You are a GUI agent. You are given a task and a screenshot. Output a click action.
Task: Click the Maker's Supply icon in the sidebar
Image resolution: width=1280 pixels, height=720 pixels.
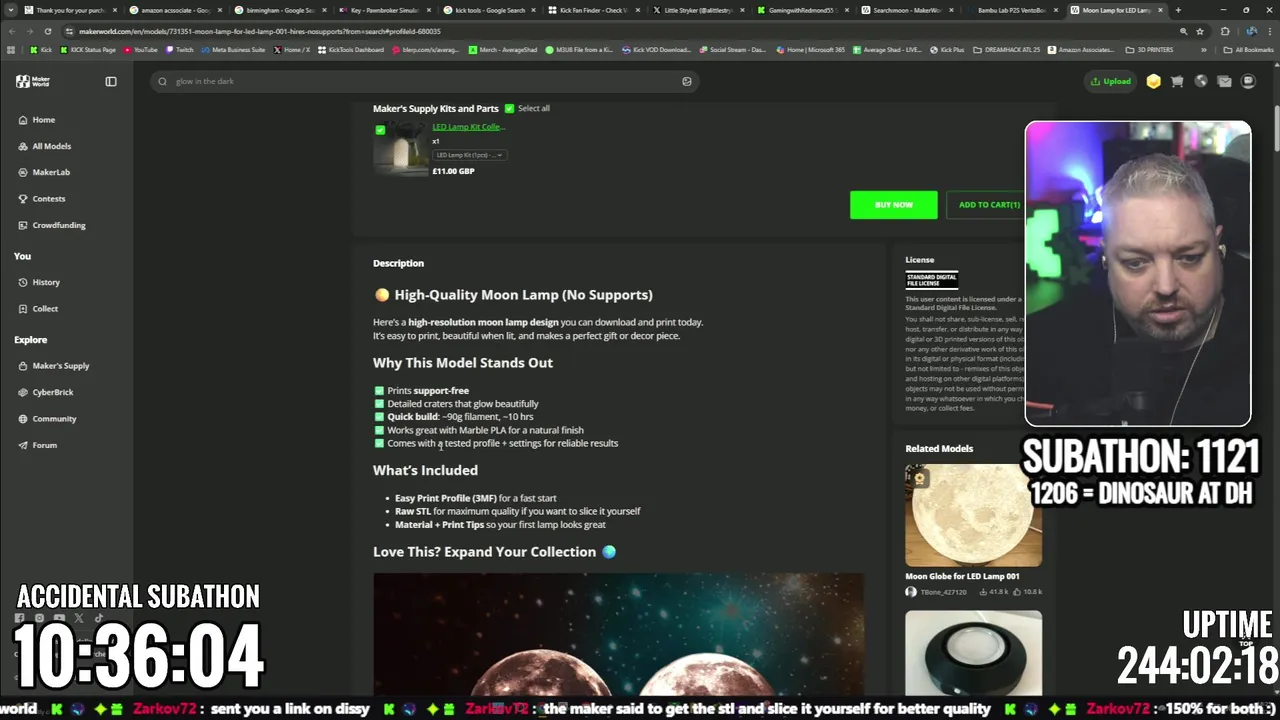pyautogui.click(x=23, y=366)
